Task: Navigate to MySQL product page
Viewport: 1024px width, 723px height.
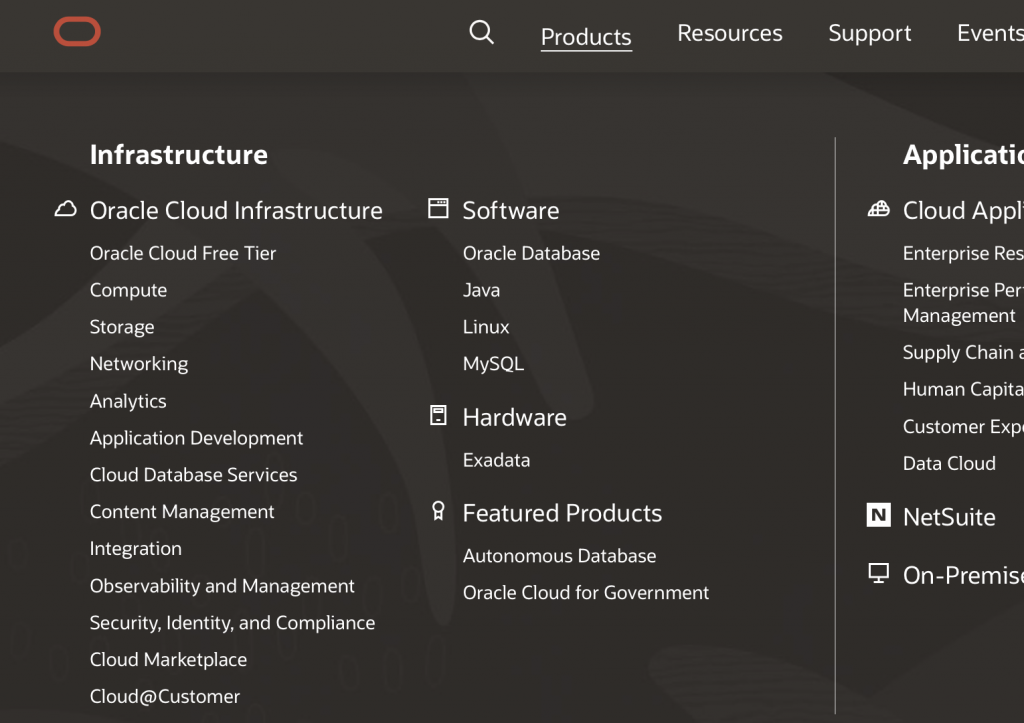Action: coord(493,364)
